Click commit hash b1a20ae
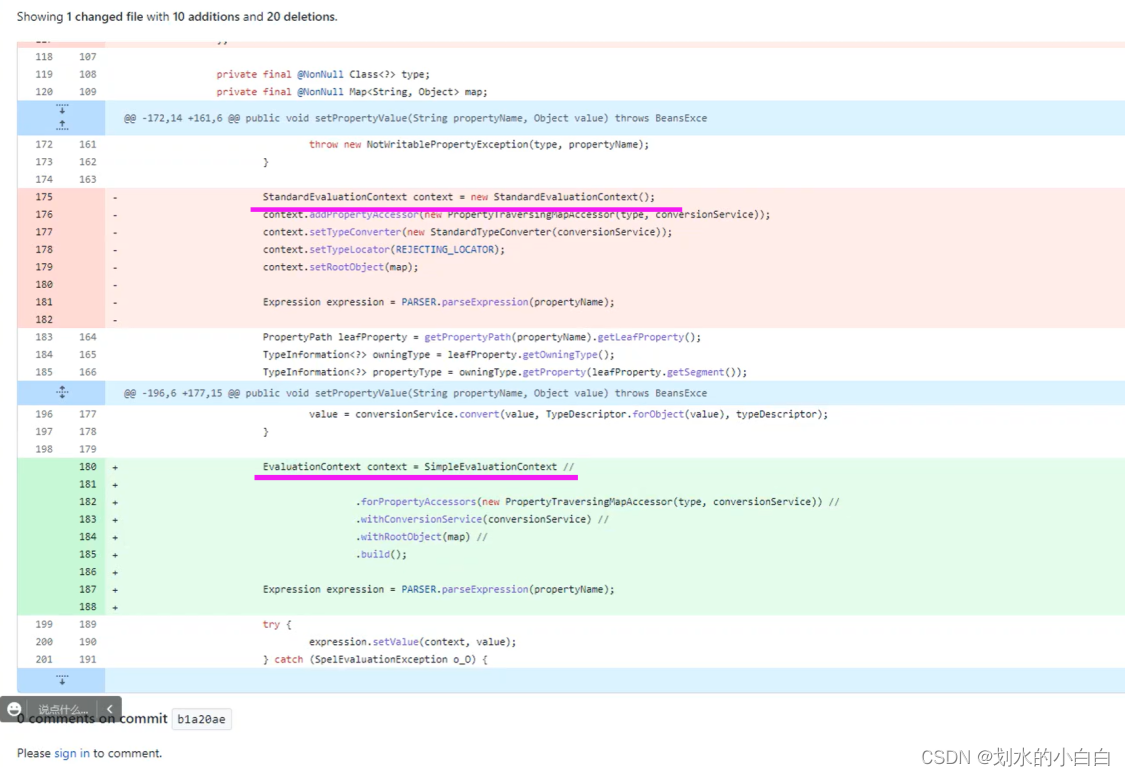This screenshot has width=1125, height=776. point(202,719)
